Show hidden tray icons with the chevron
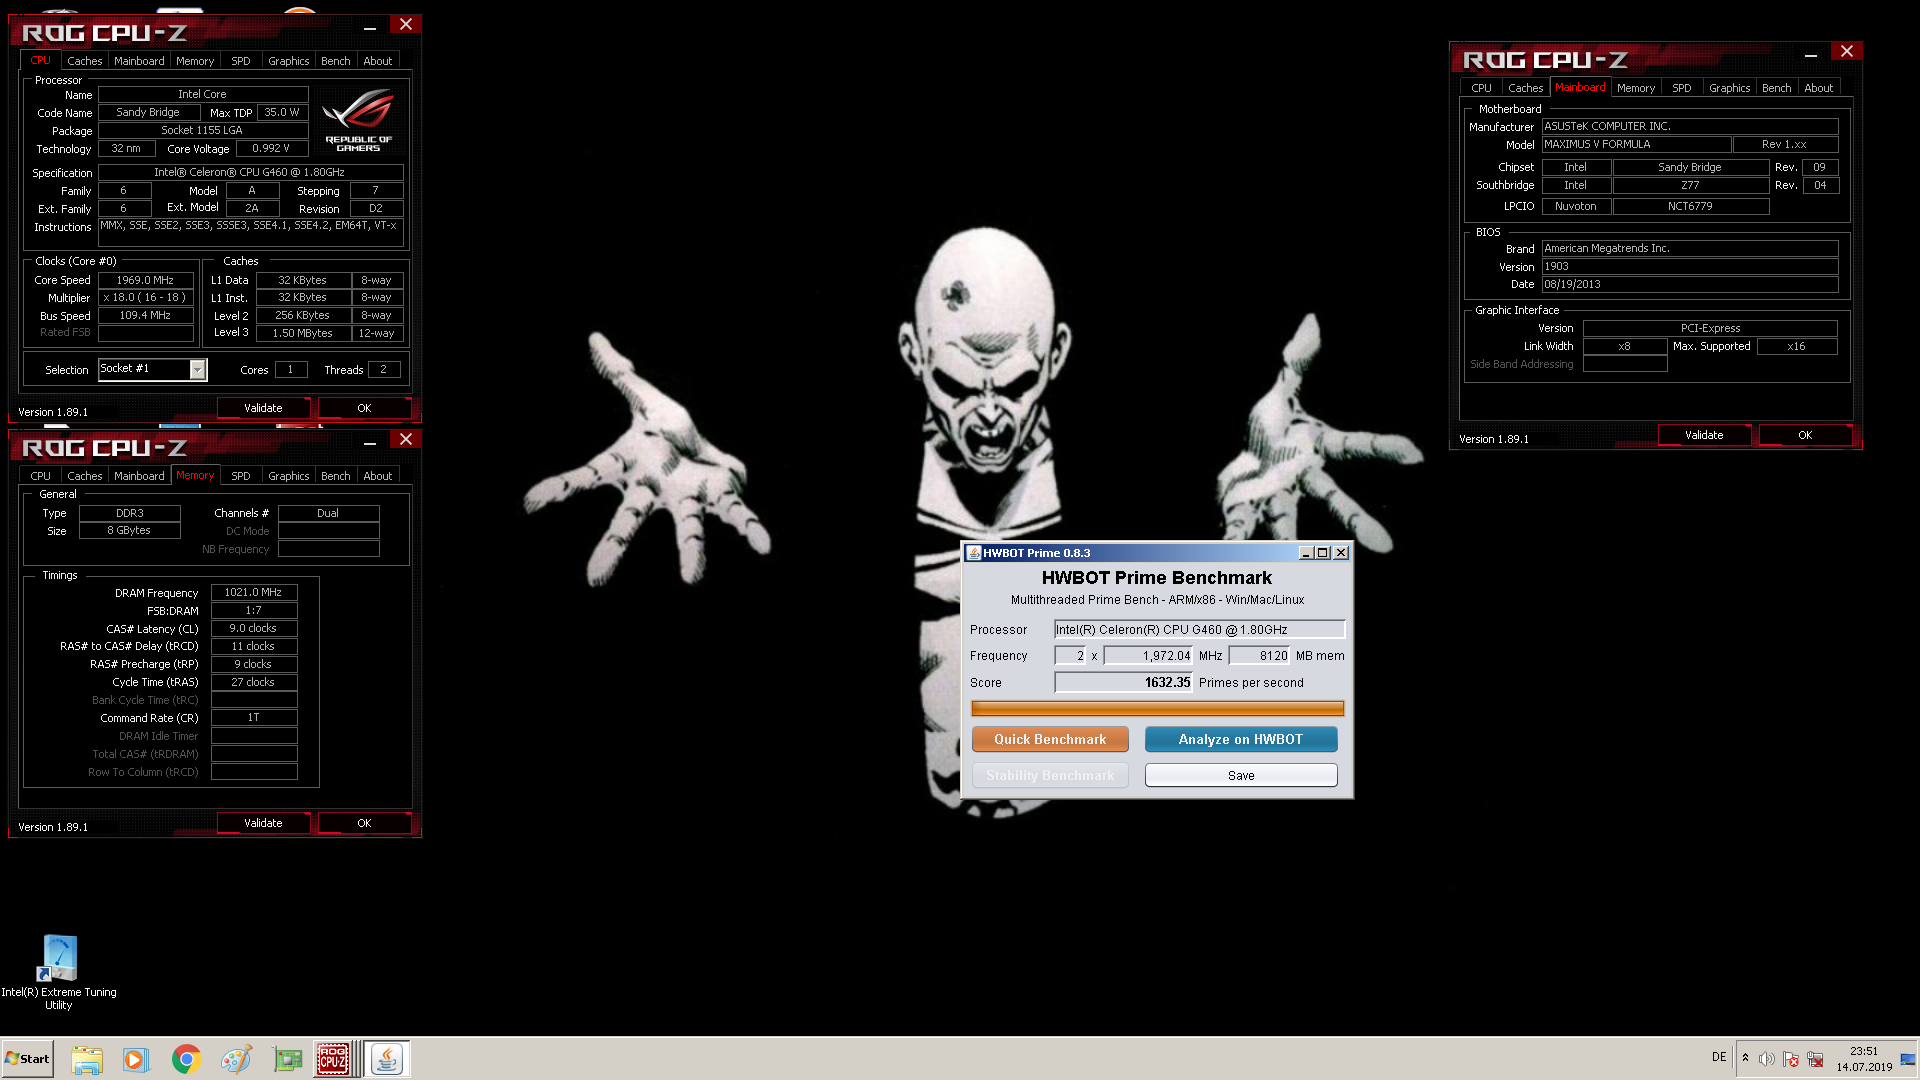1920x1080 pixels. point(1745,1058)
